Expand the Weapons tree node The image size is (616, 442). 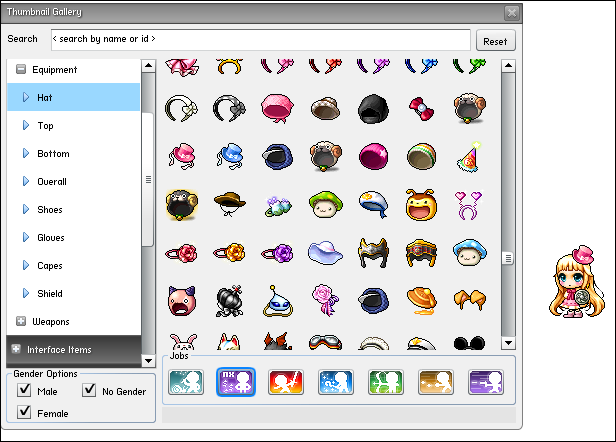[21, 321]
